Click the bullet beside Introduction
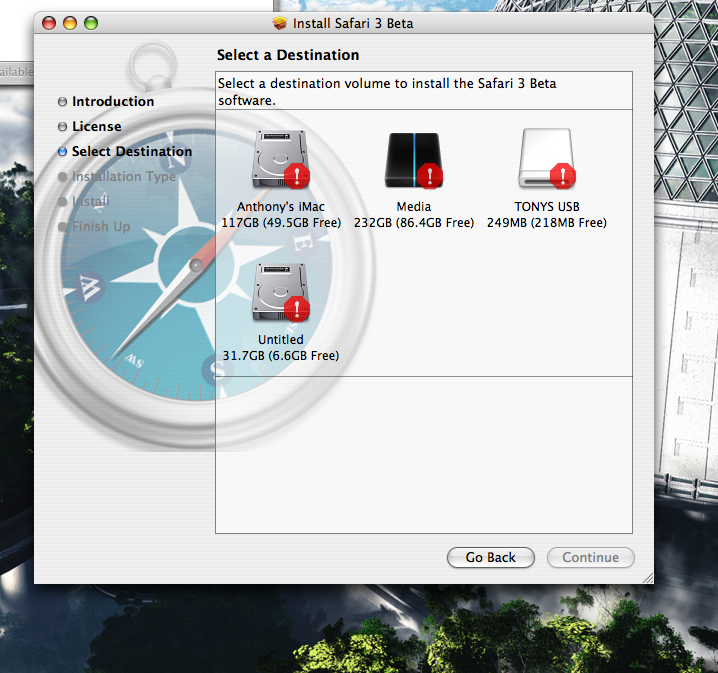718x673 pixels. (x=62, y=102)
